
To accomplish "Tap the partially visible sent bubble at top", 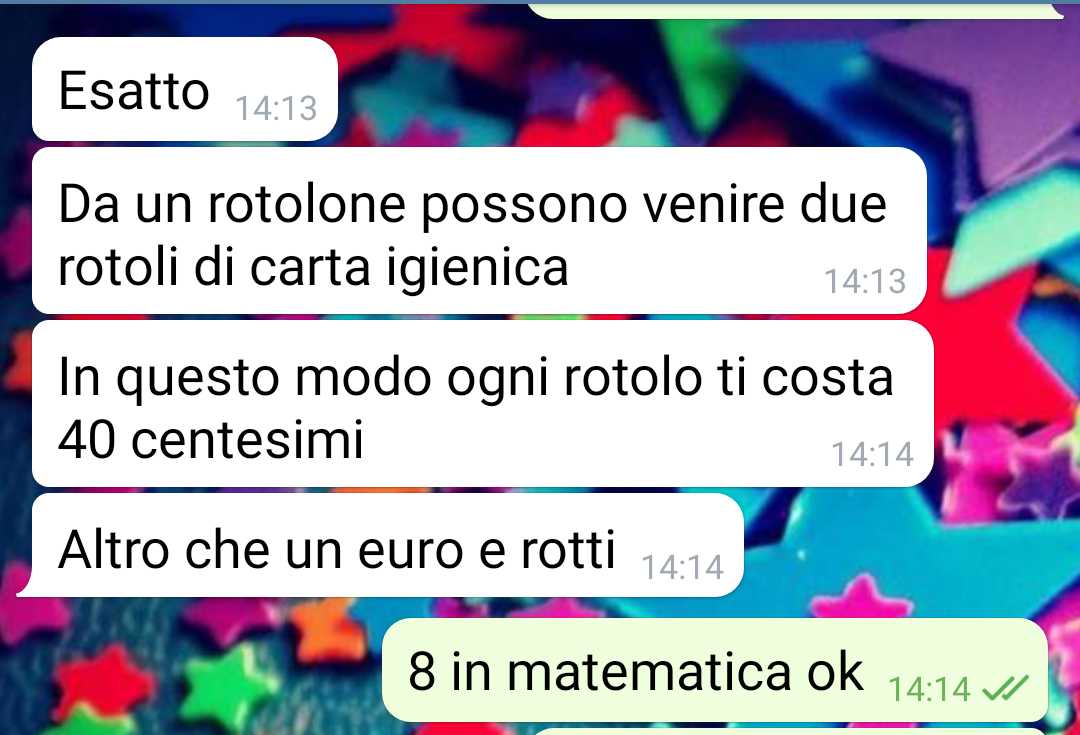I will pos(796,11).
